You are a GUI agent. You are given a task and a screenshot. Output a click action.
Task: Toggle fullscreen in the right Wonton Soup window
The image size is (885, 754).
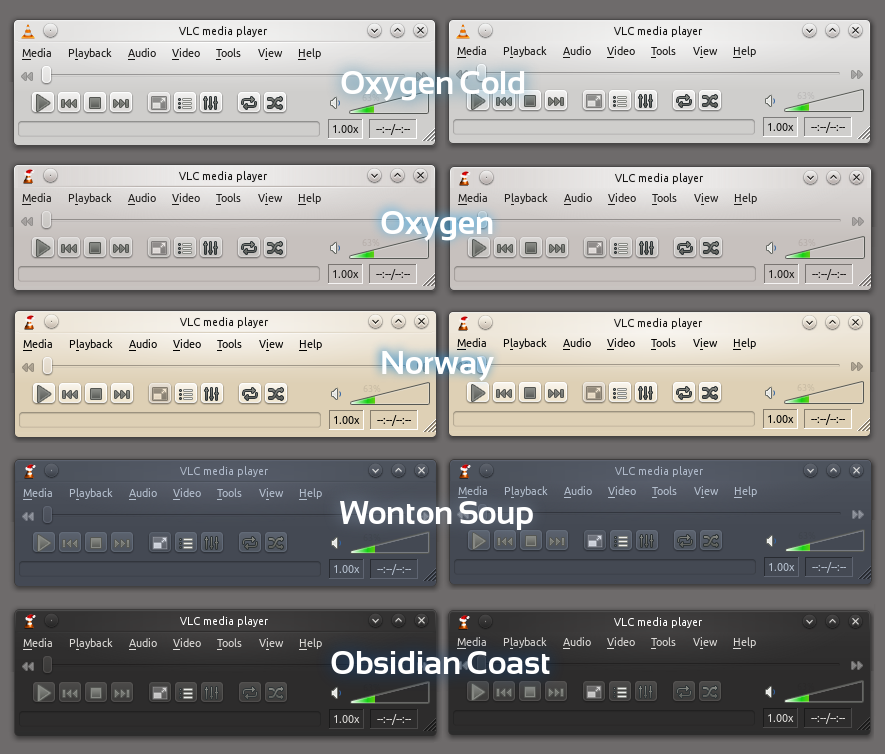click(595, 541)
